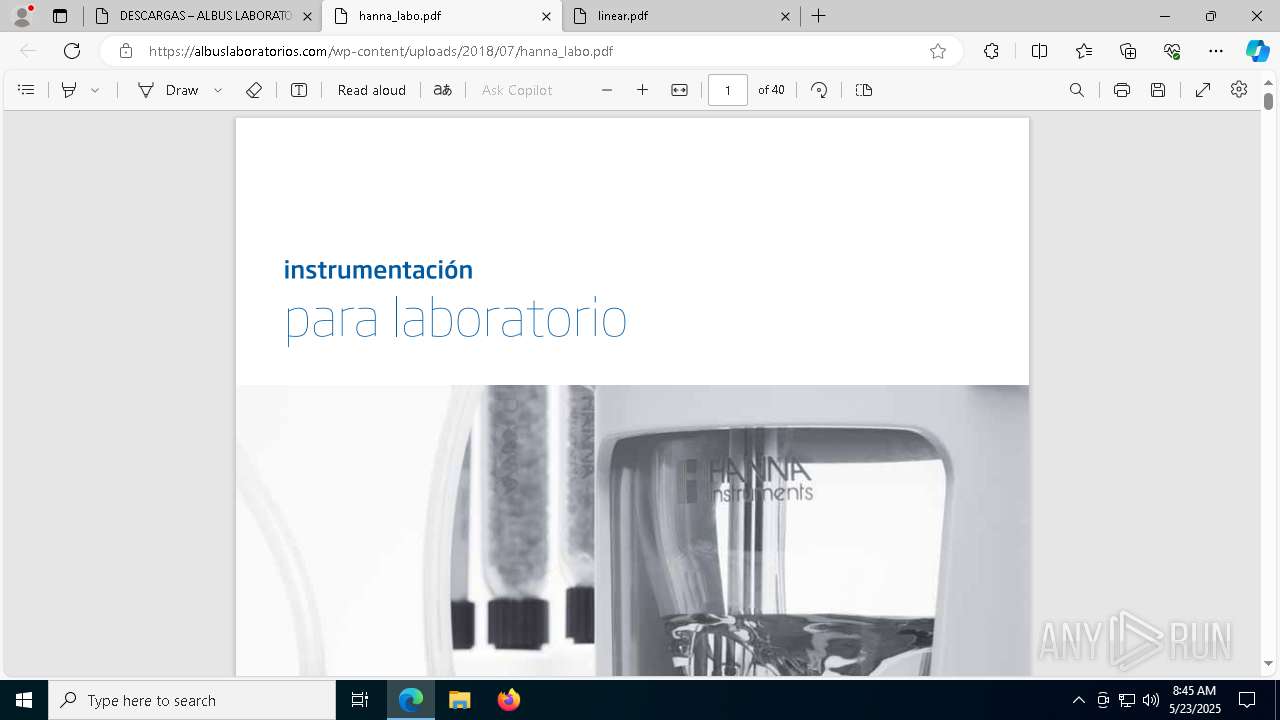Open PDF settings gear

1239,90
